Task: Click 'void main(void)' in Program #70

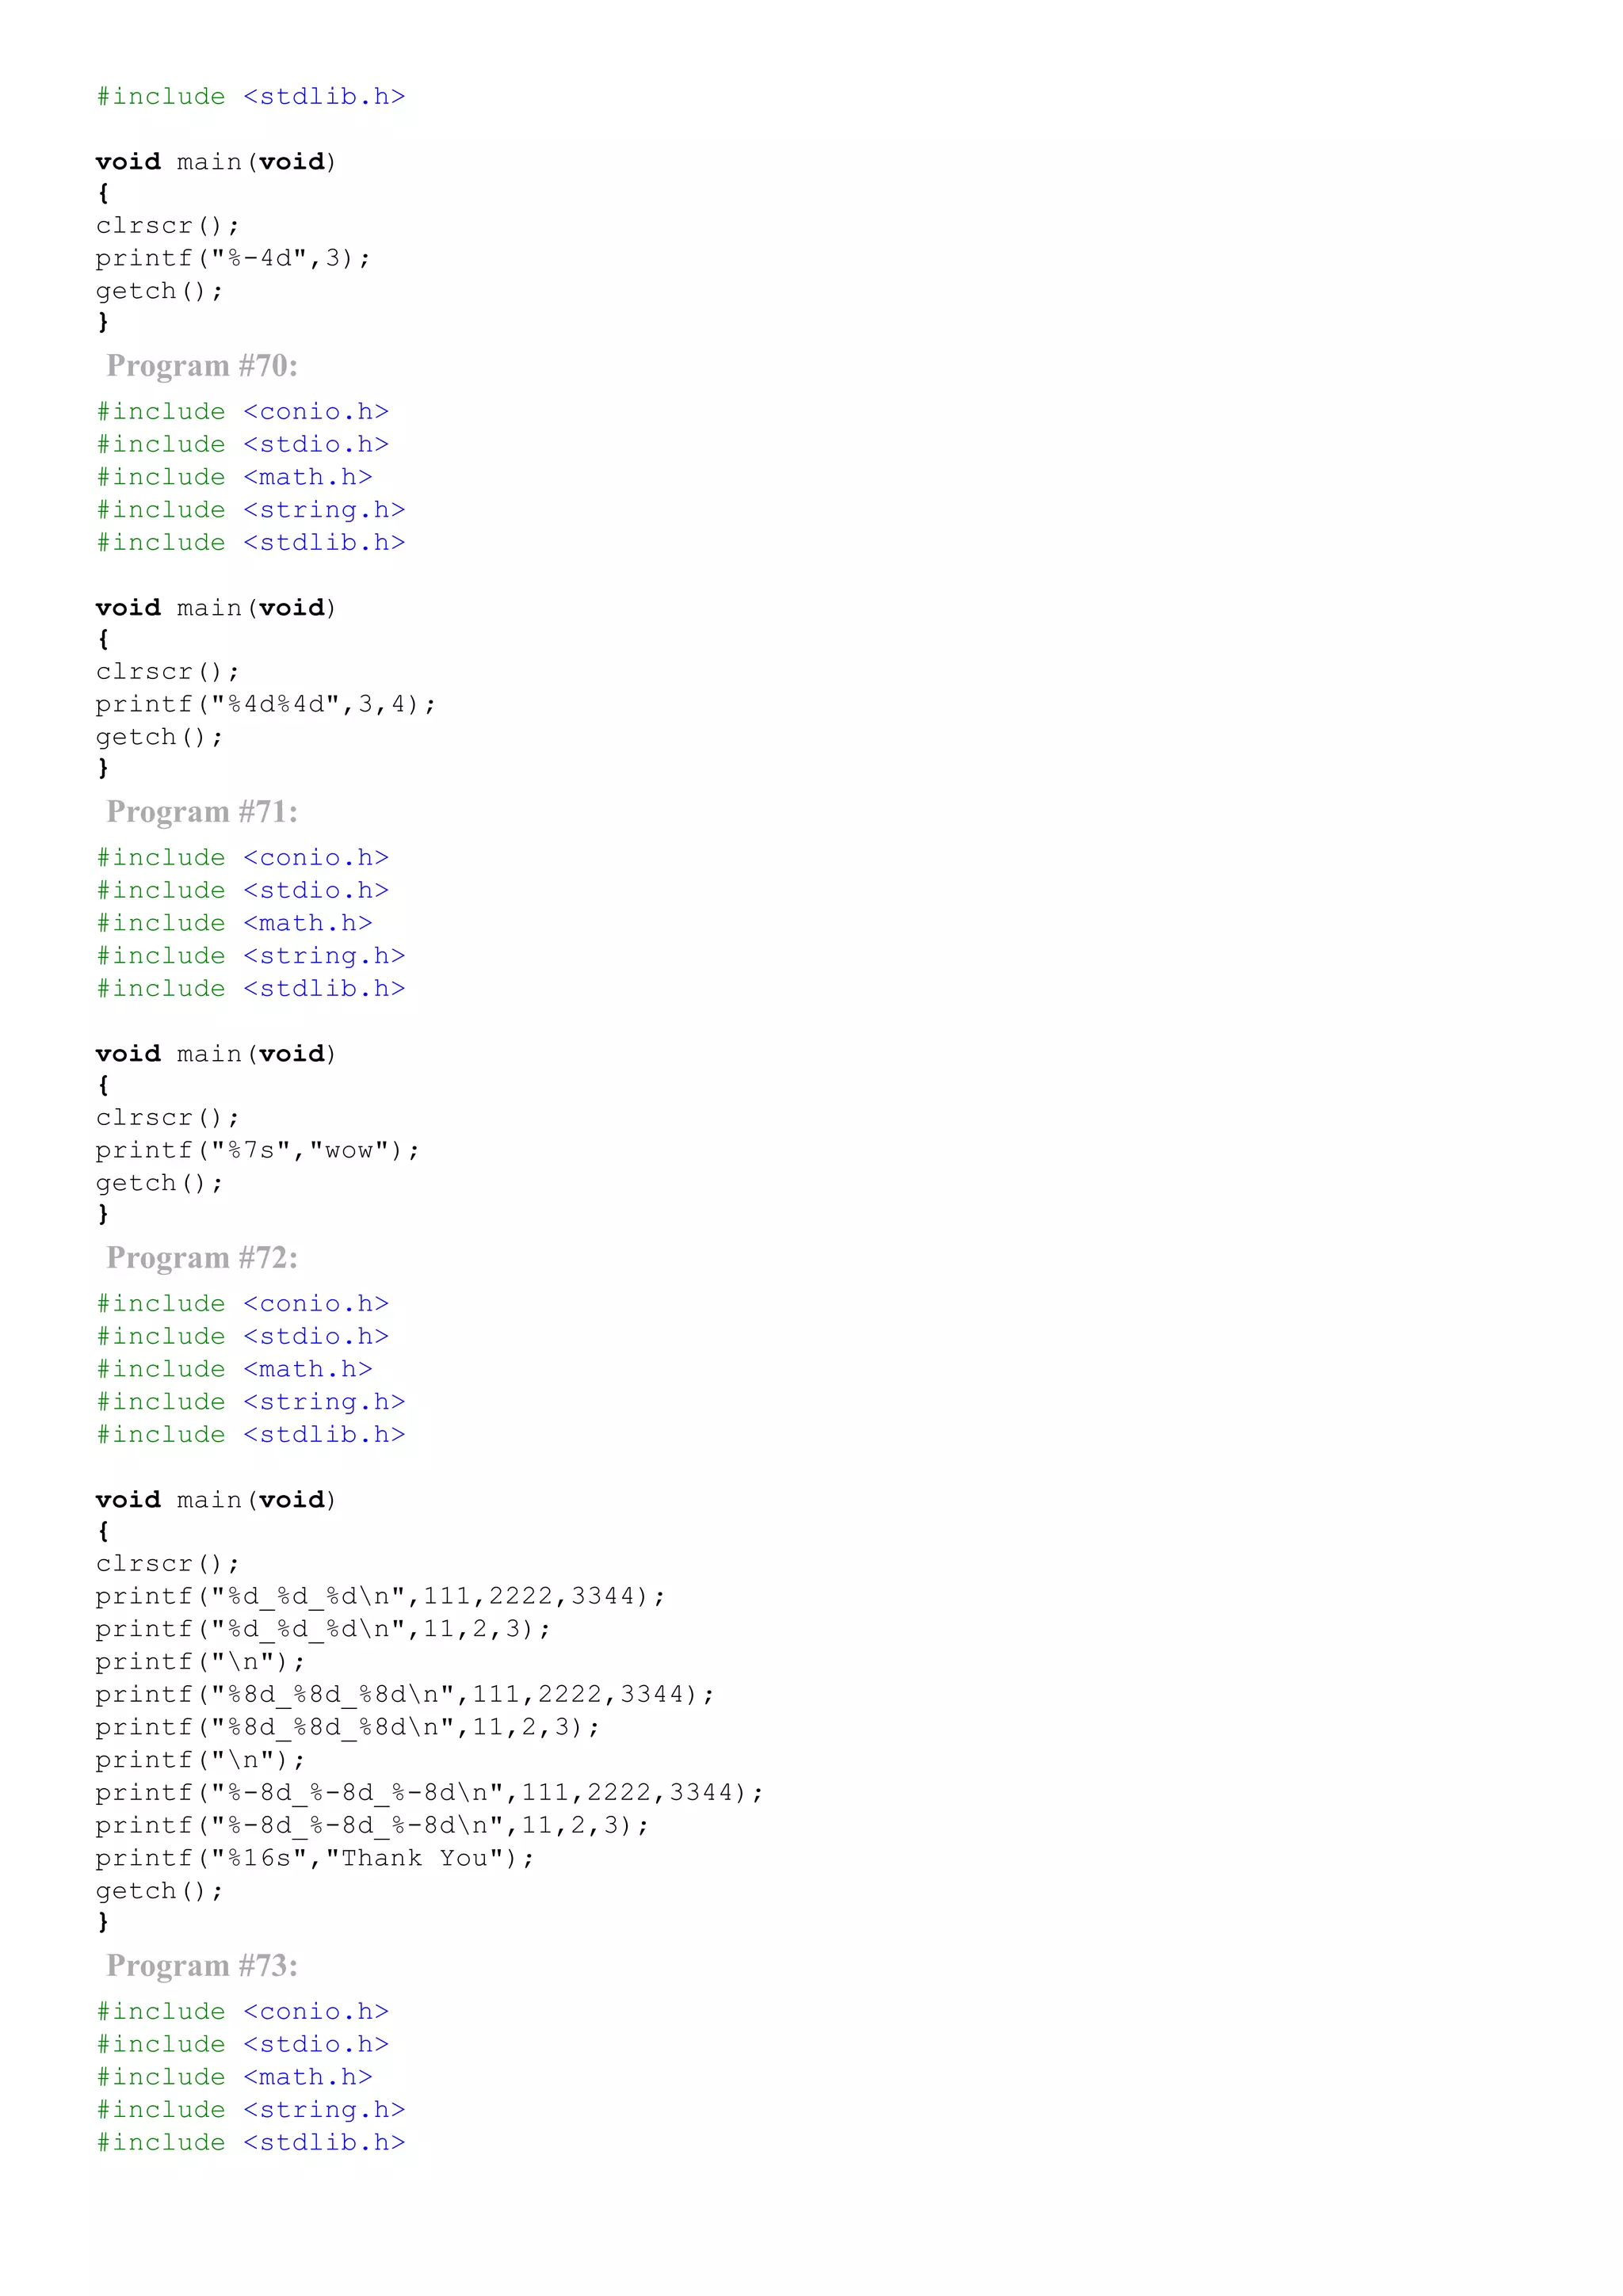Action: 216,609
